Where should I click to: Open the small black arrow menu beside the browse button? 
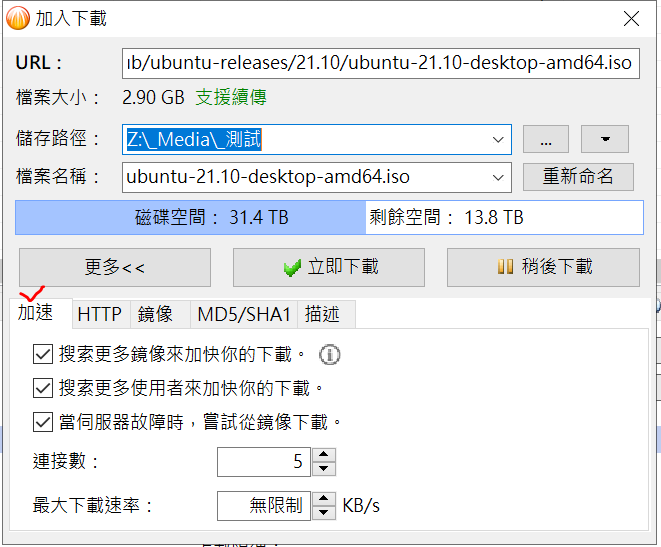pyautogui.click(x=605, y=139)
